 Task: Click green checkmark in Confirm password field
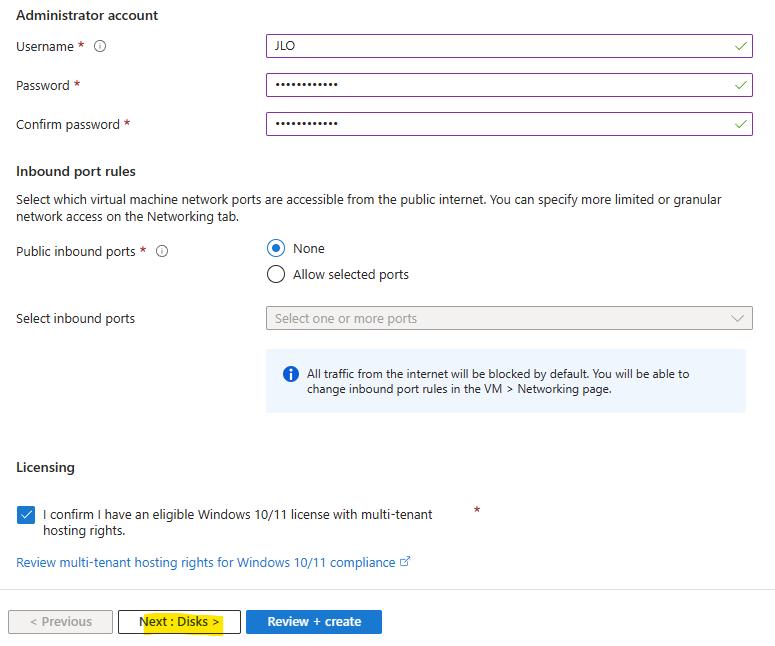click(x=740, y=124)
